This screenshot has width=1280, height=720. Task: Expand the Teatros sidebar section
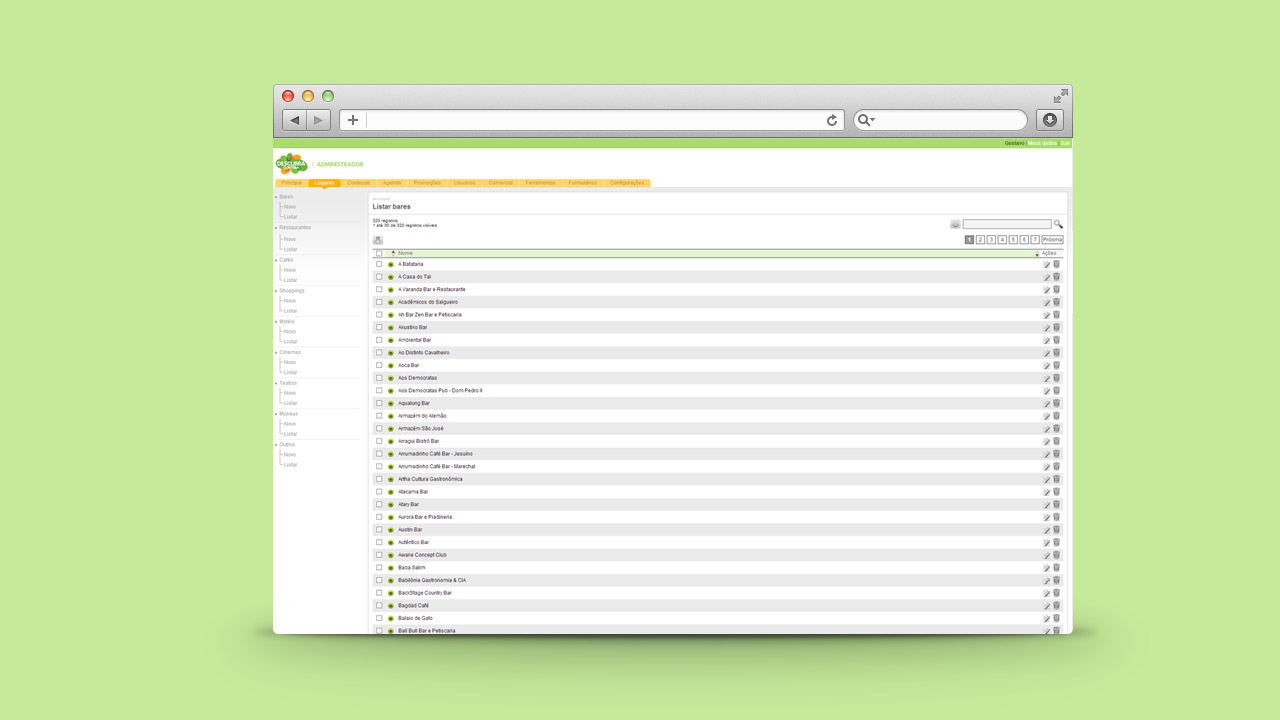pyautogui.click(x=288, y=383)
